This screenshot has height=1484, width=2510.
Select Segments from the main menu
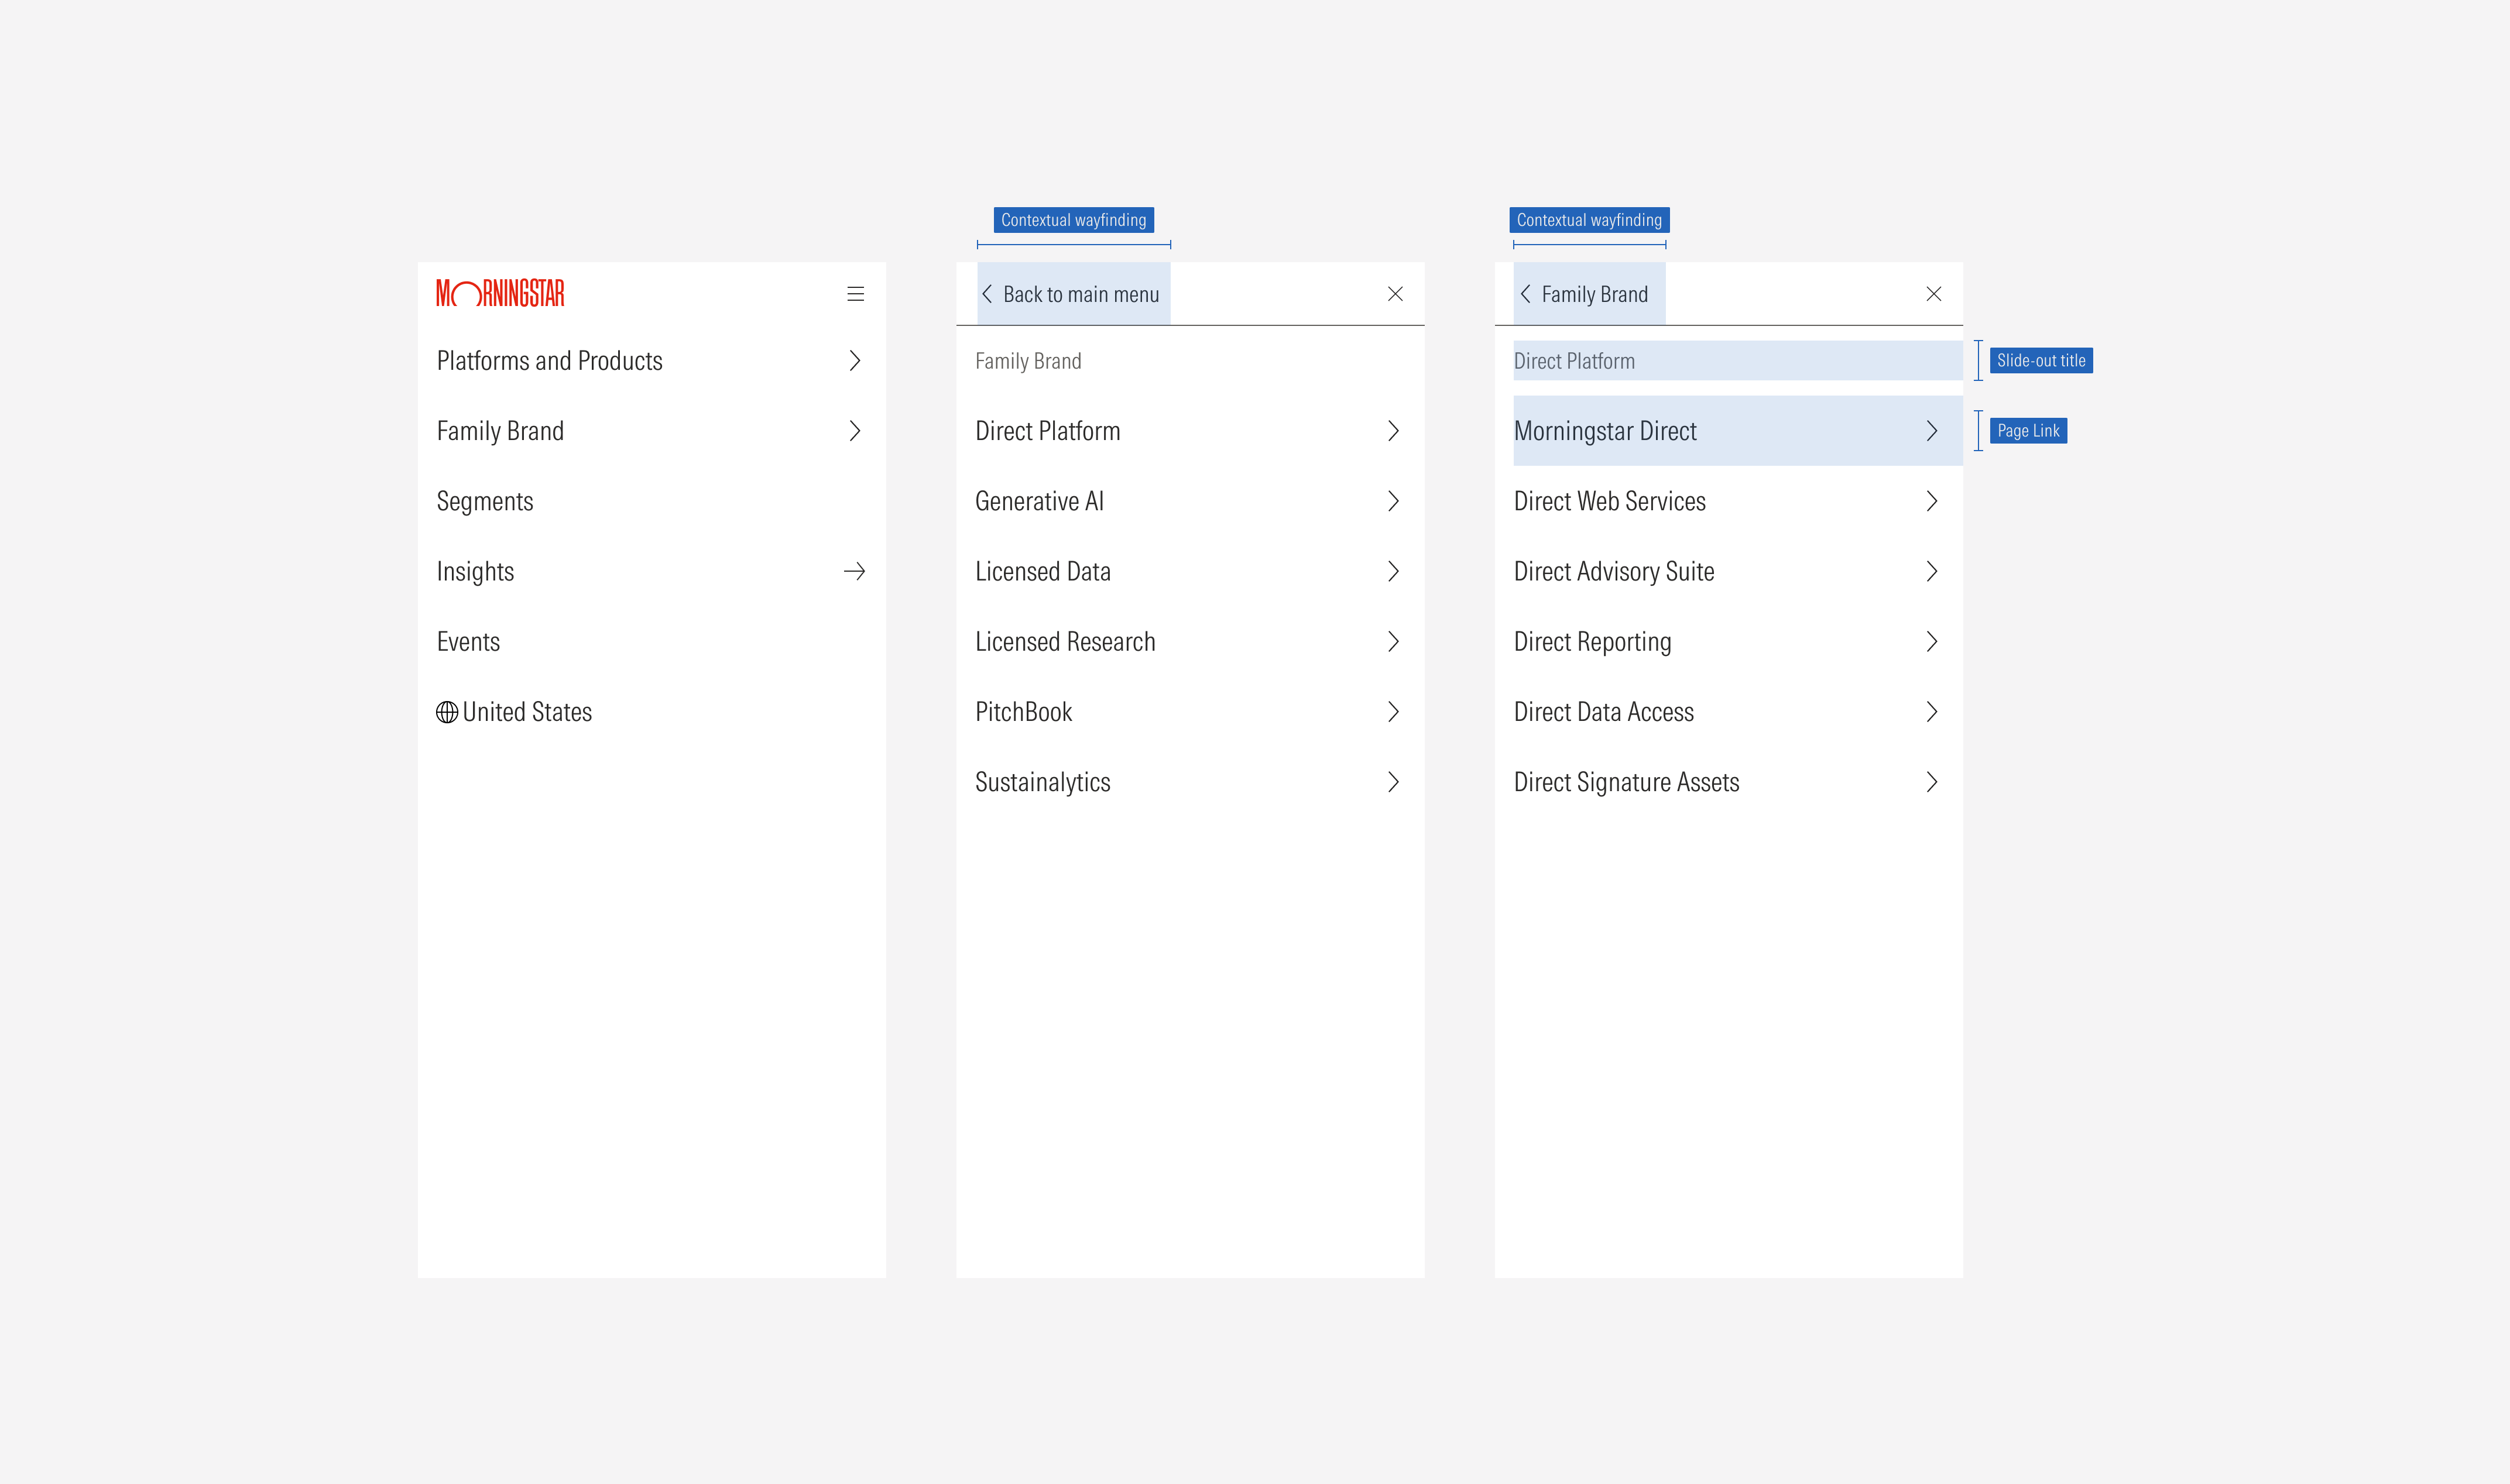click(485, 501)
